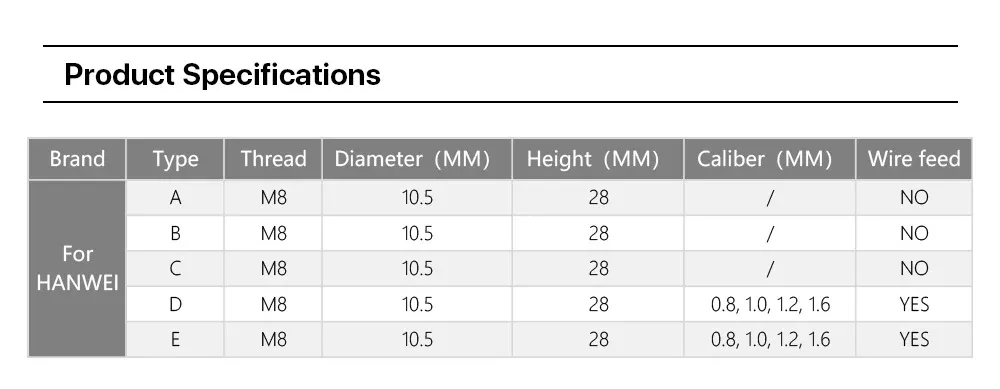Click the Type C cell
The image size is (1000, 389).
point(175,268)
